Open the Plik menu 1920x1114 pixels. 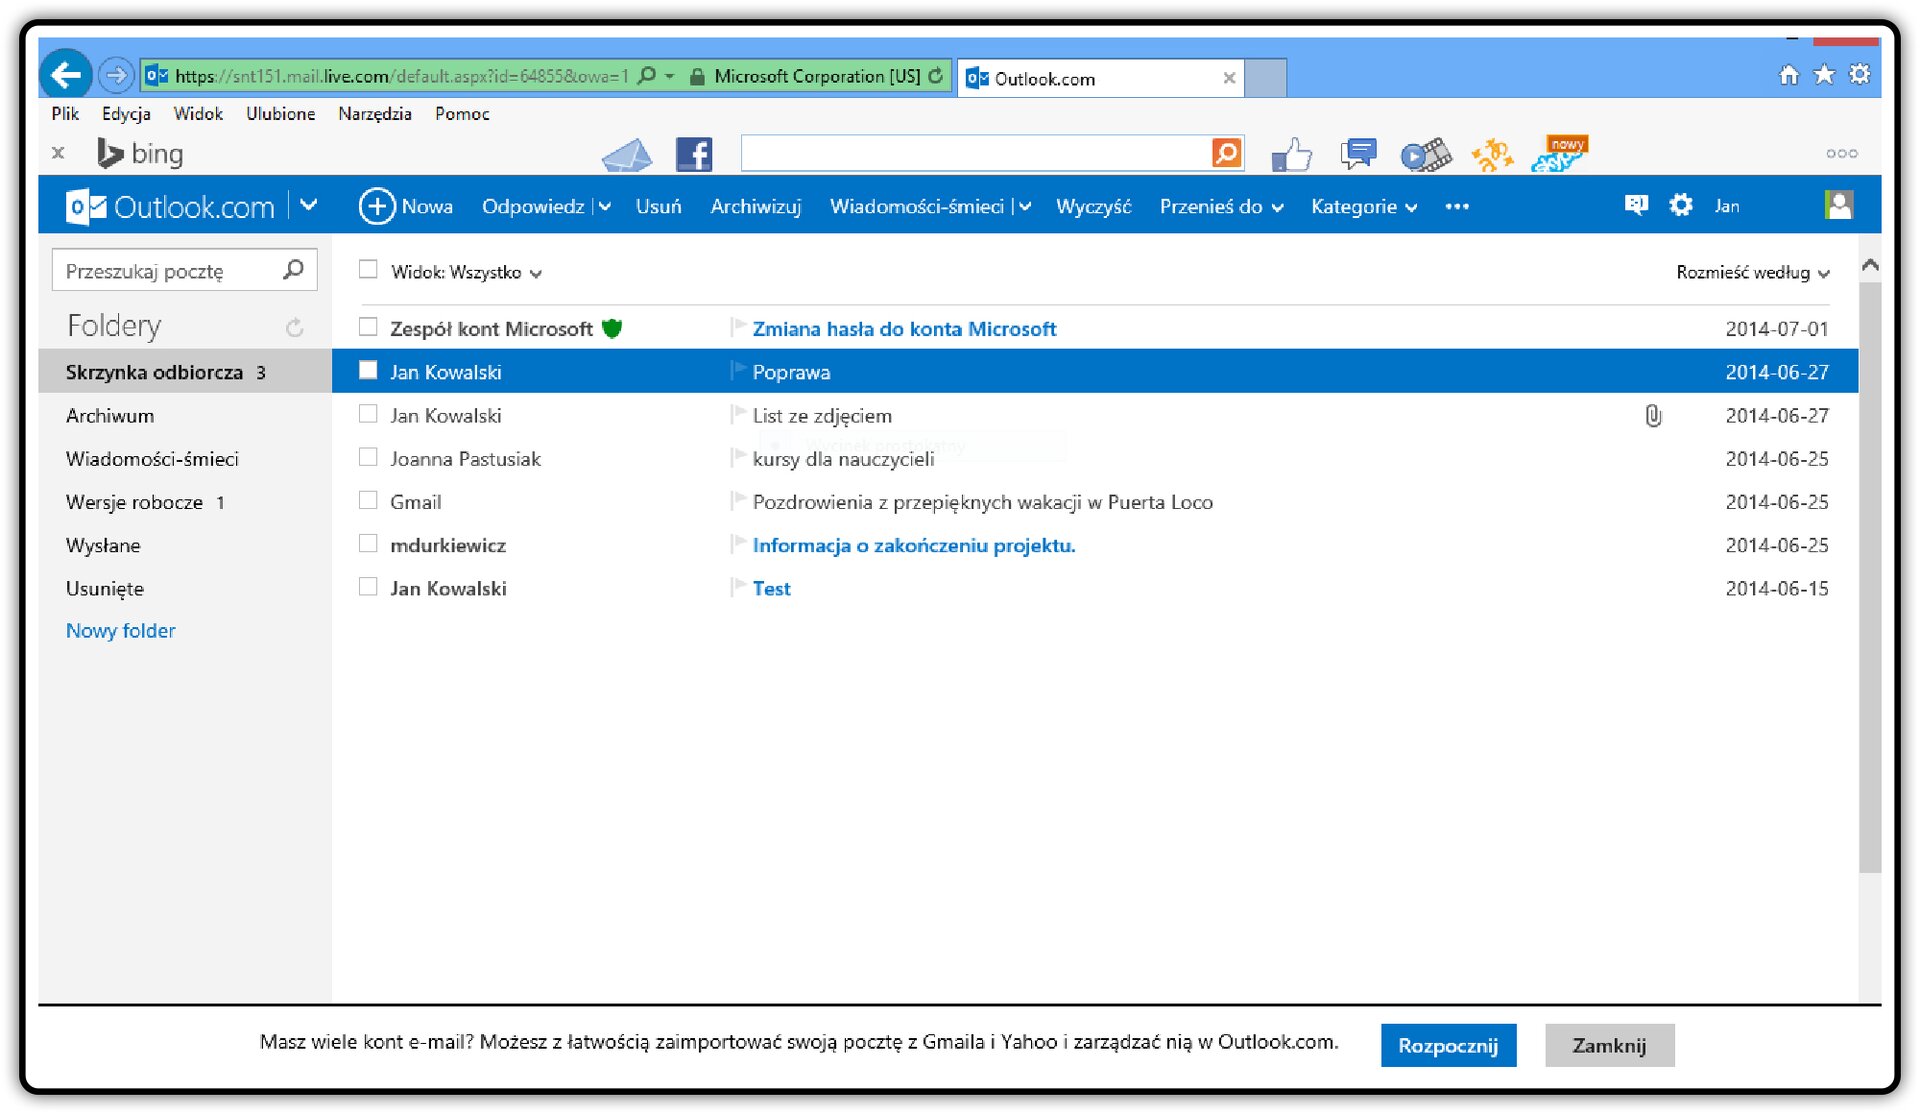pyautogui.click(x=65, y=113)
